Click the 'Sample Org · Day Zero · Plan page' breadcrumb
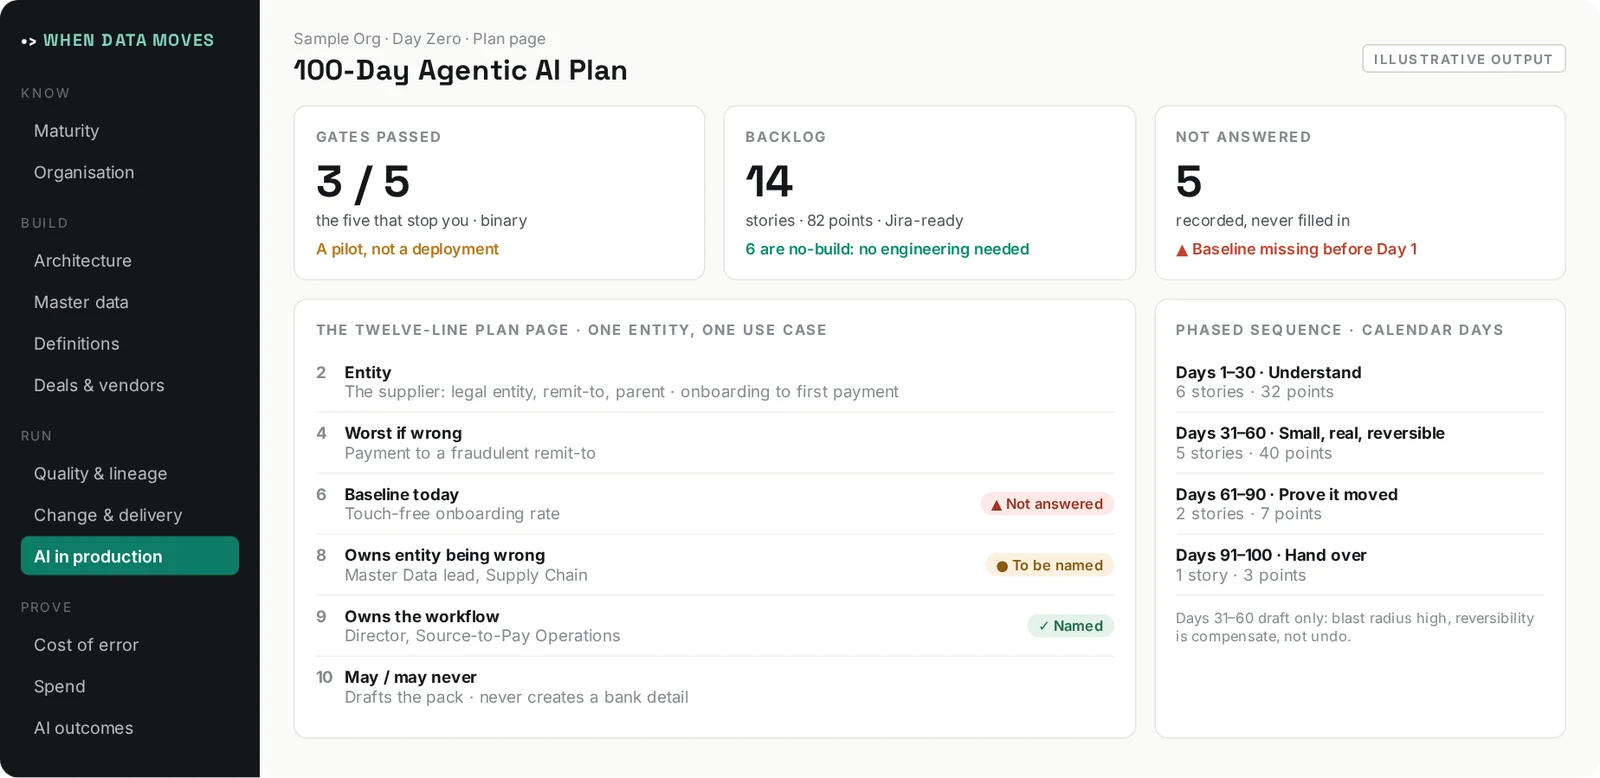 419,39
